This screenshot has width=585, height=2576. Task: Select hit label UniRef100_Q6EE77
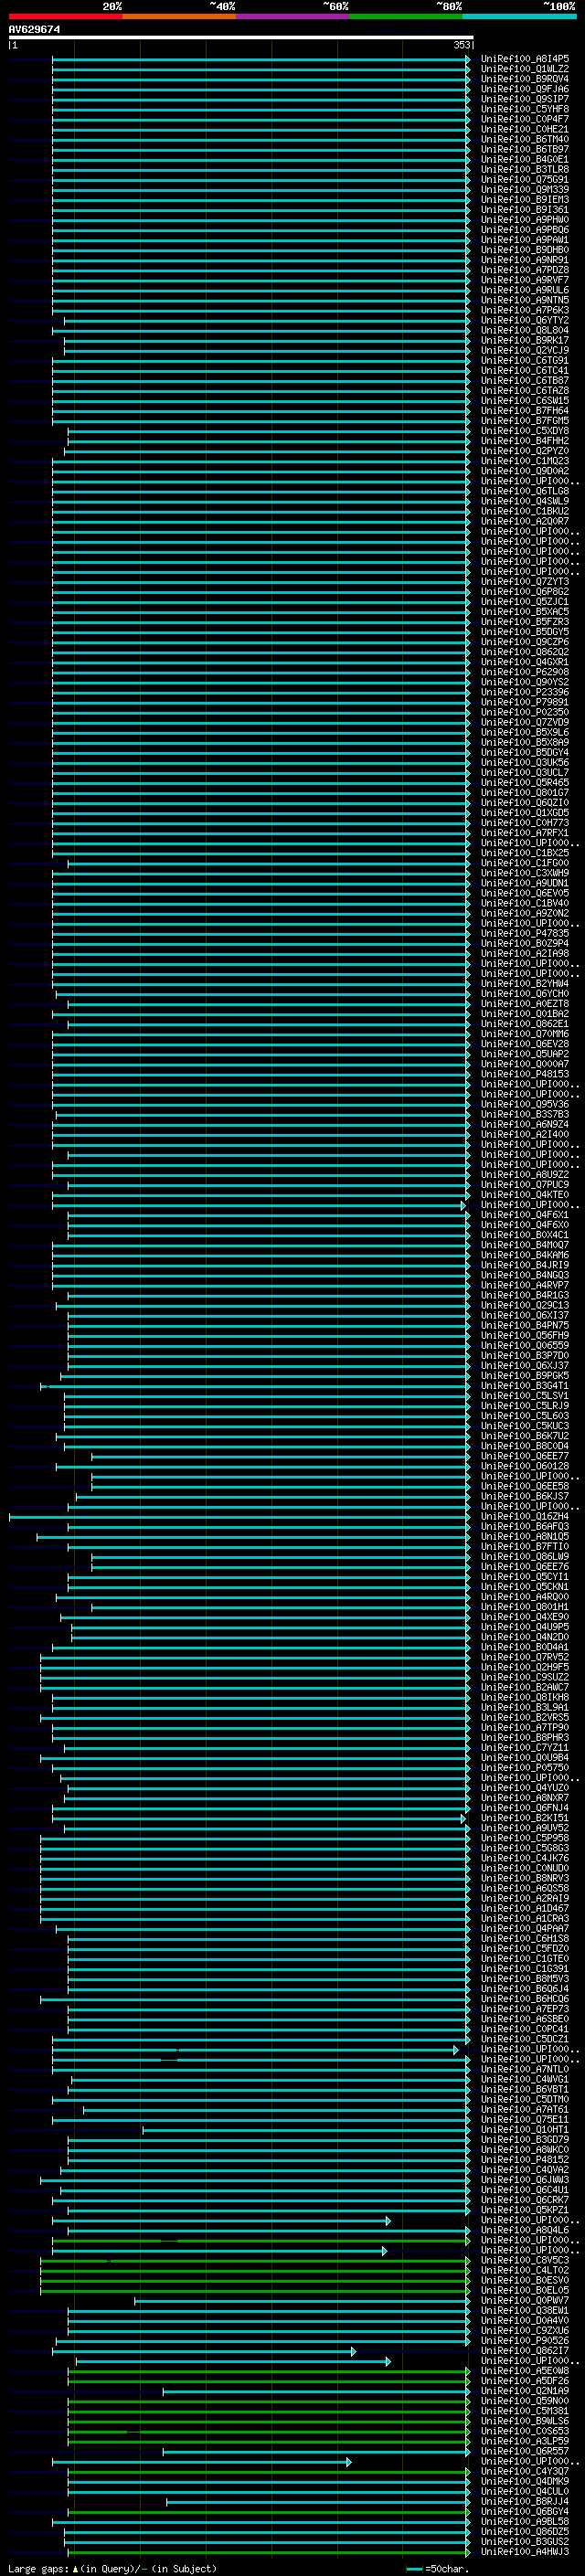(525, 1455)
